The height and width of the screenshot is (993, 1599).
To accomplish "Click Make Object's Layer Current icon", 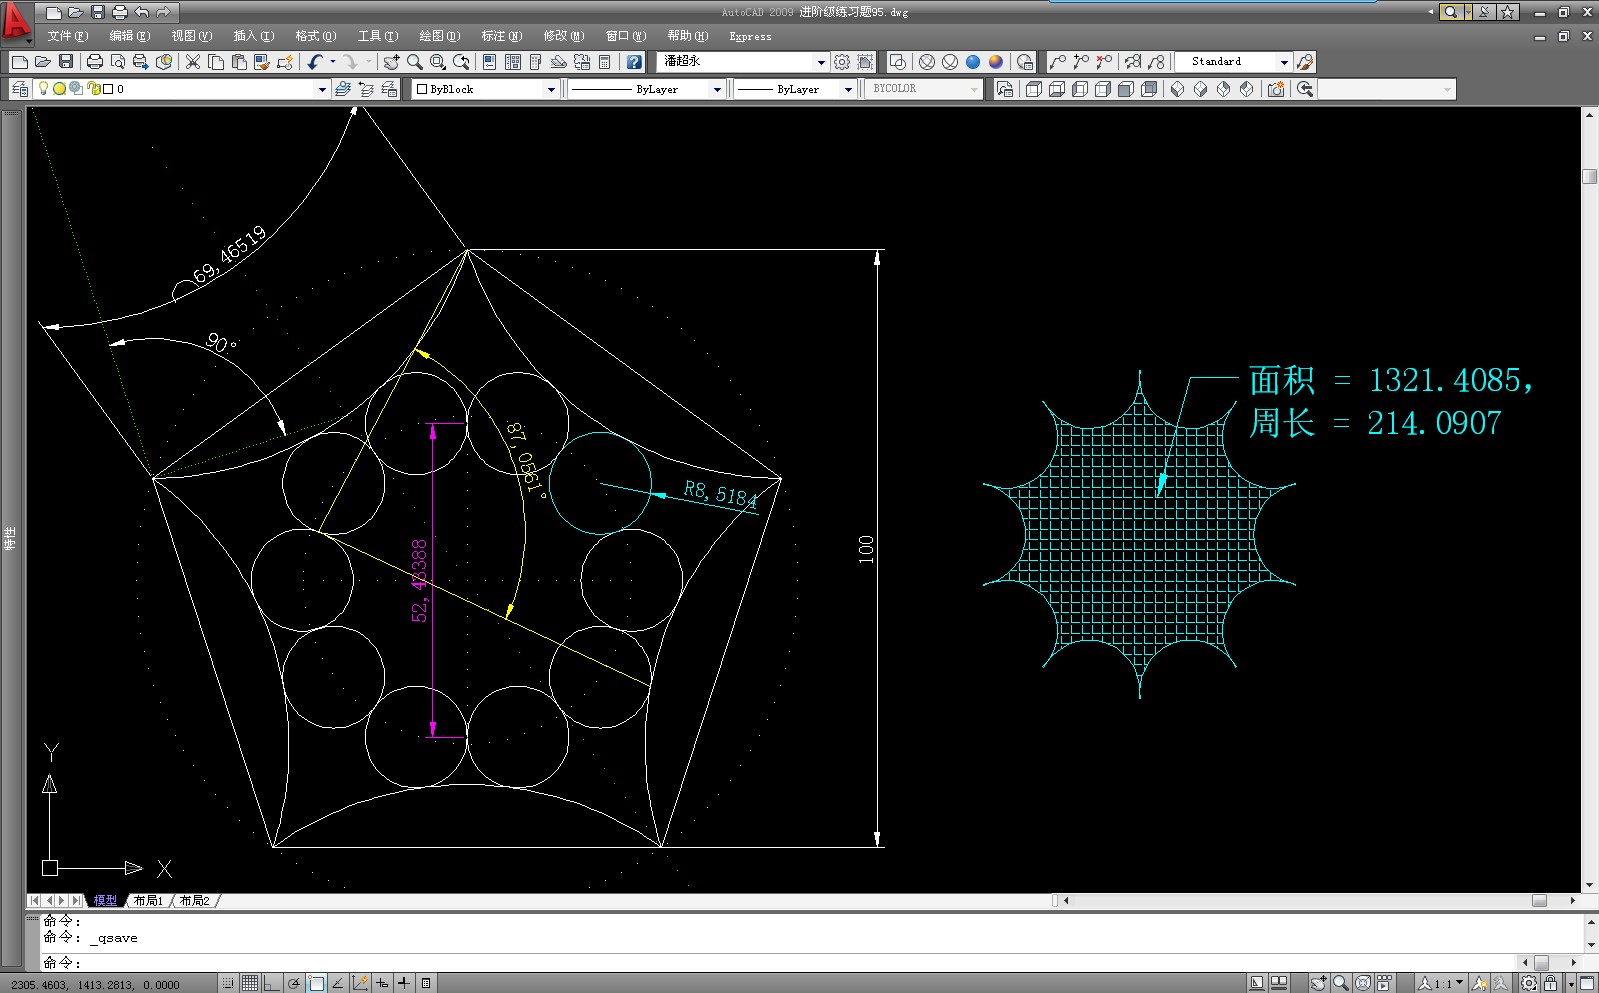I will (x=343, y=89).
